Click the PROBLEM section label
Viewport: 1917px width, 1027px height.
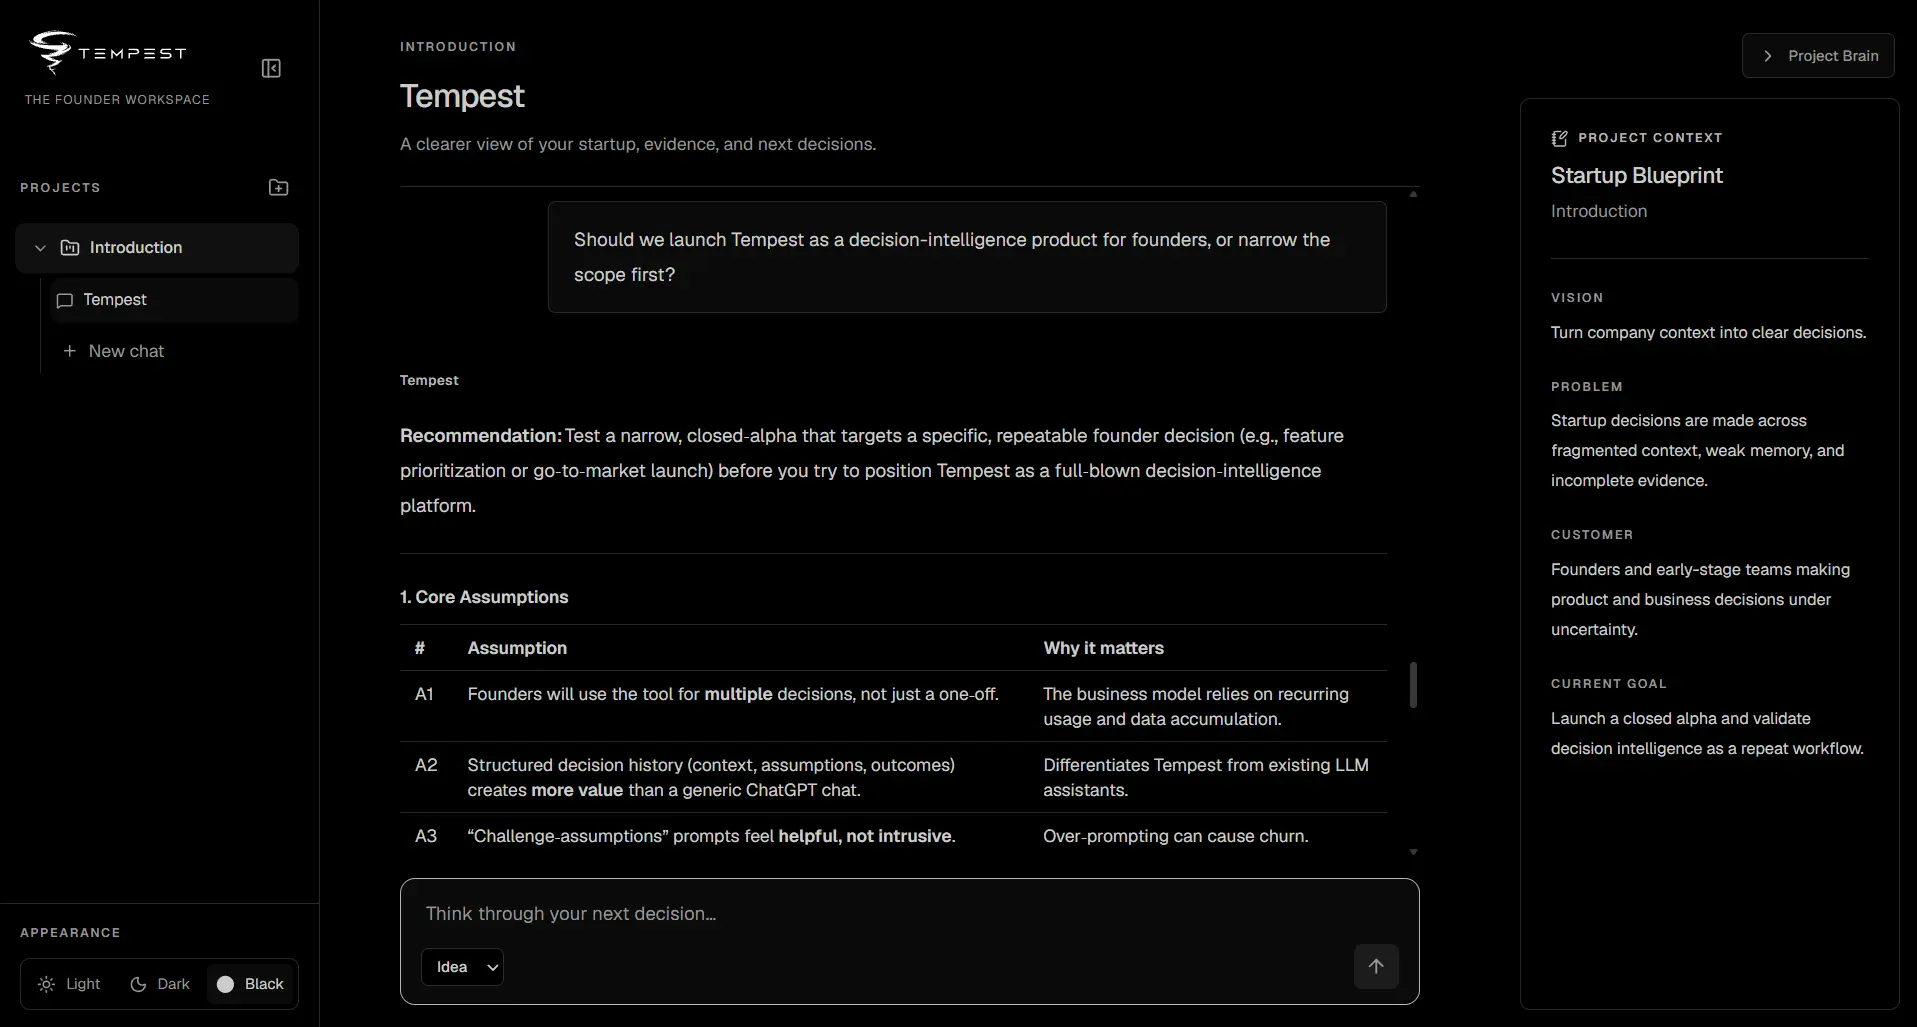click(1587, 387)
